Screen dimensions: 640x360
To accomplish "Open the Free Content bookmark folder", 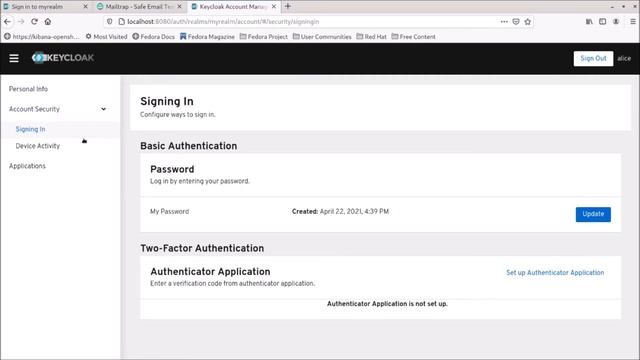I will 413,37.
